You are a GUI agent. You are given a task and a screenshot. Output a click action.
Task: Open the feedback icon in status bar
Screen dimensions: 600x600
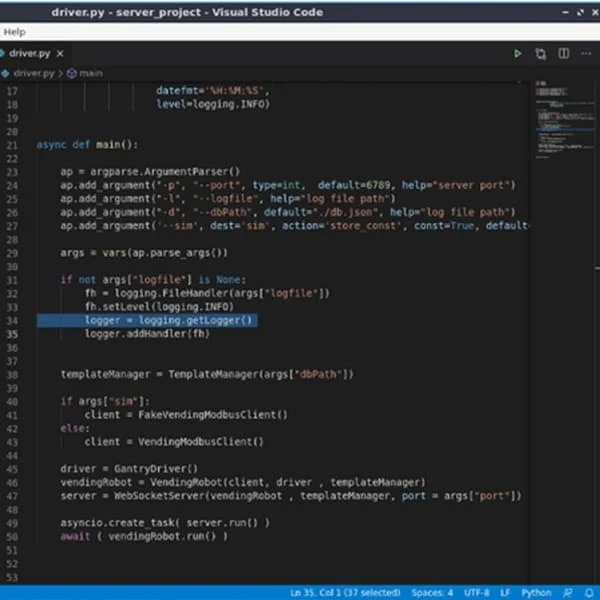[569, 592]
